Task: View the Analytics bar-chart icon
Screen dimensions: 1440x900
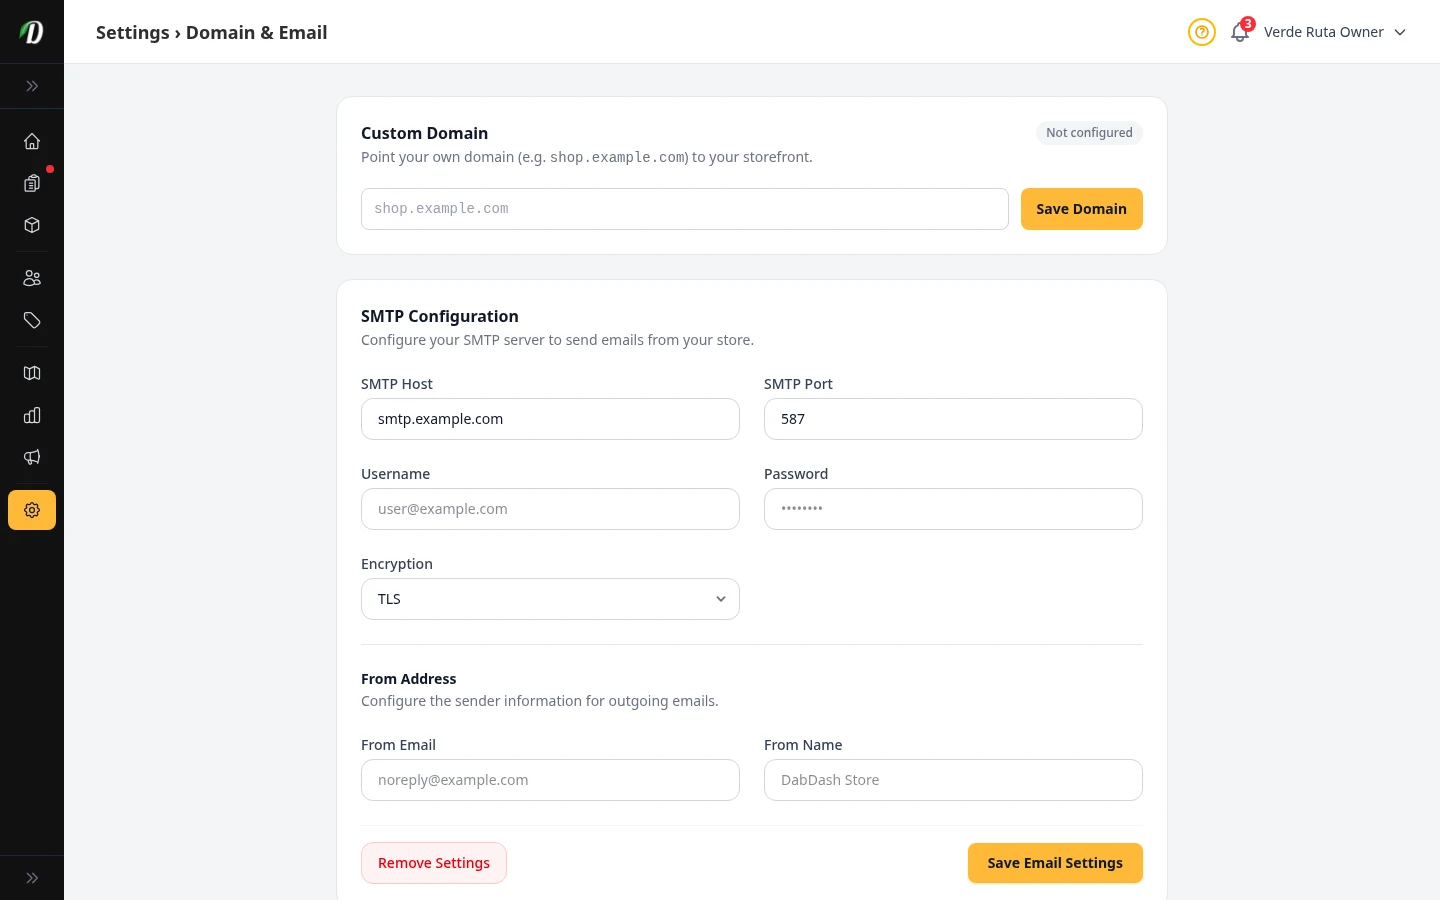Action: point(32,415)
